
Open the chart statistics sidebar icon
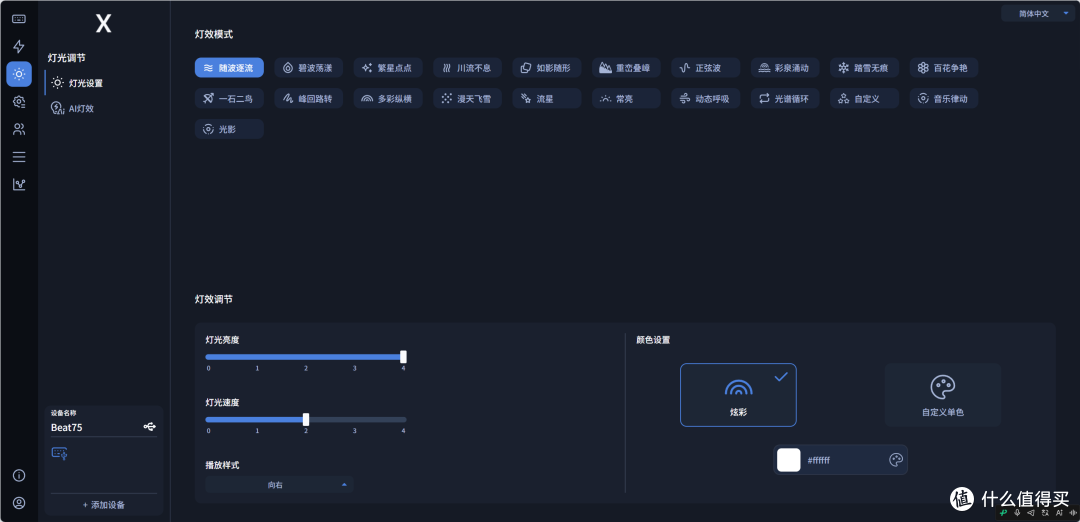click(19, 184)
